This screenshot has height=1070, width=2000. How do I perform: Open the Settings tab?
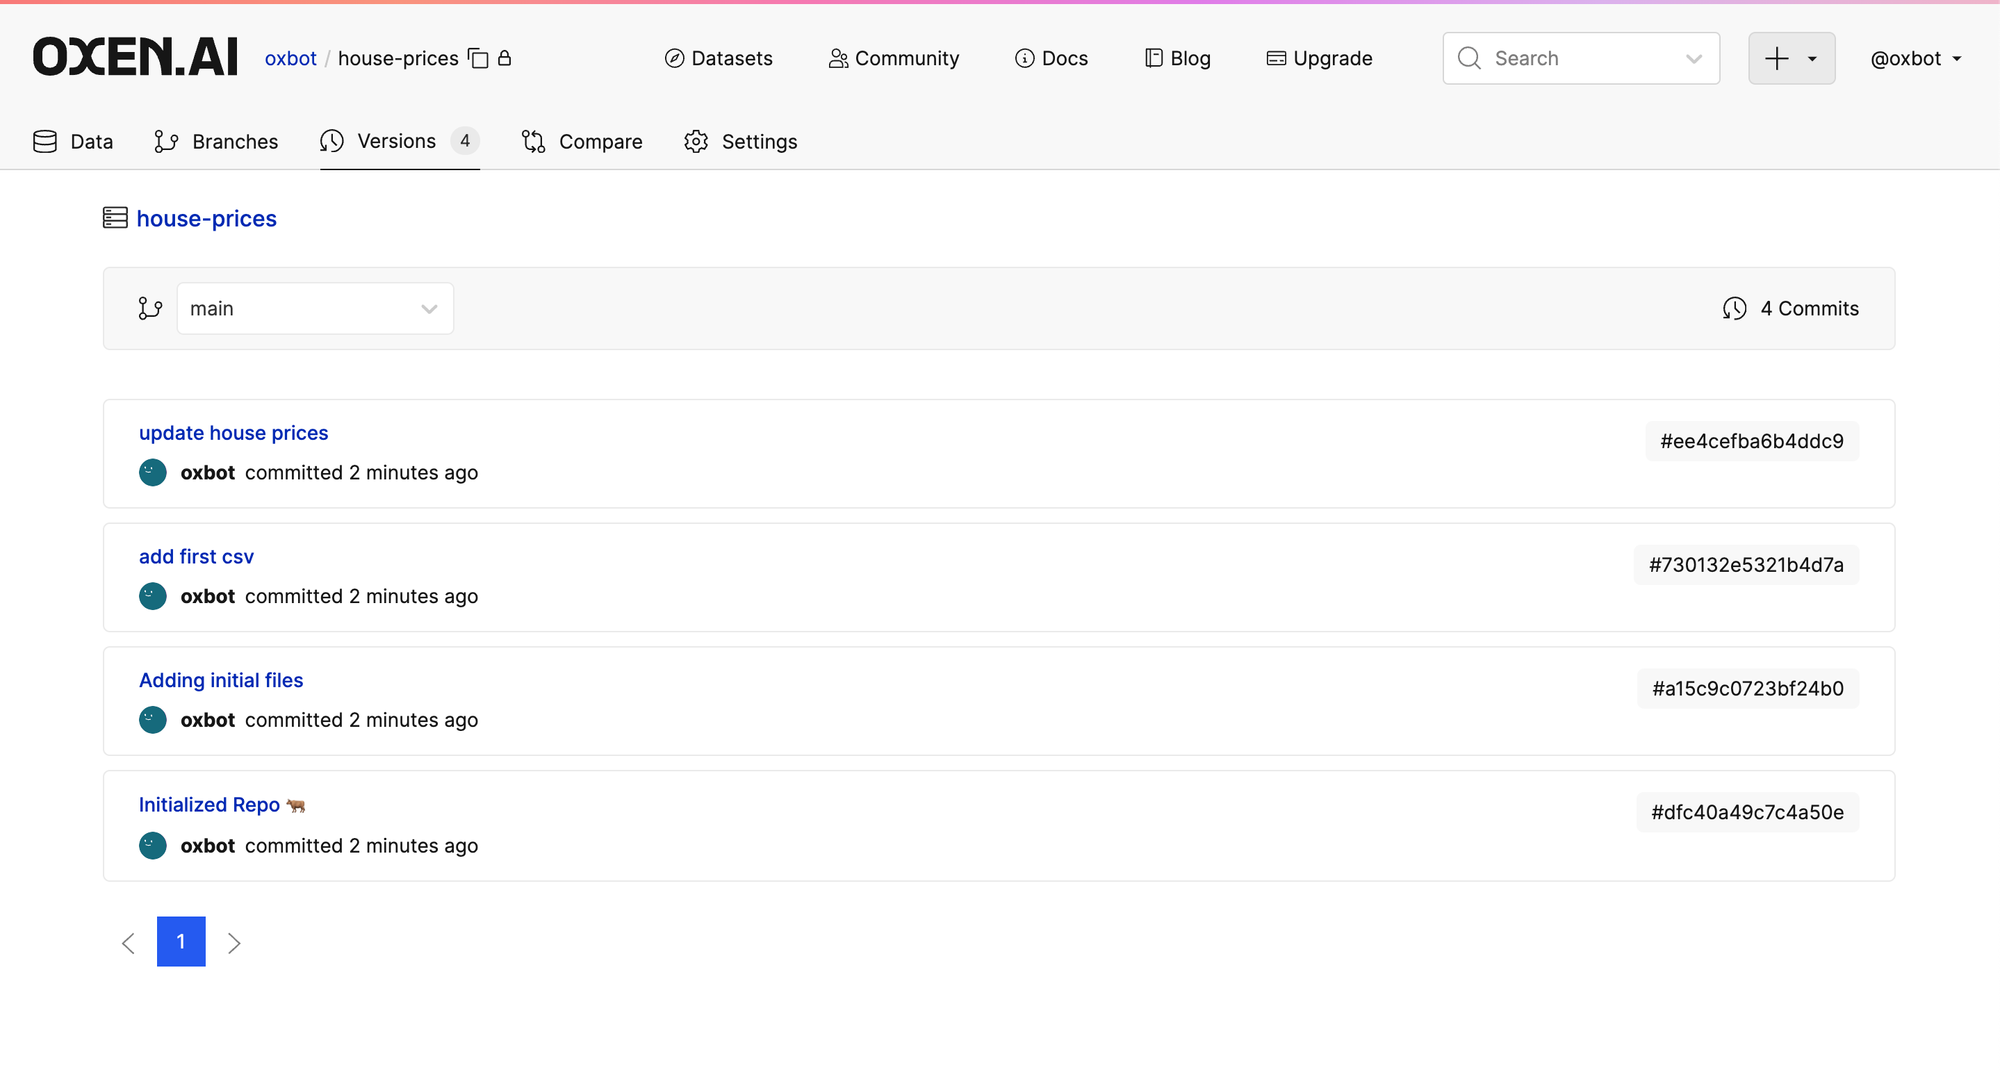click(x=741, y=142)
